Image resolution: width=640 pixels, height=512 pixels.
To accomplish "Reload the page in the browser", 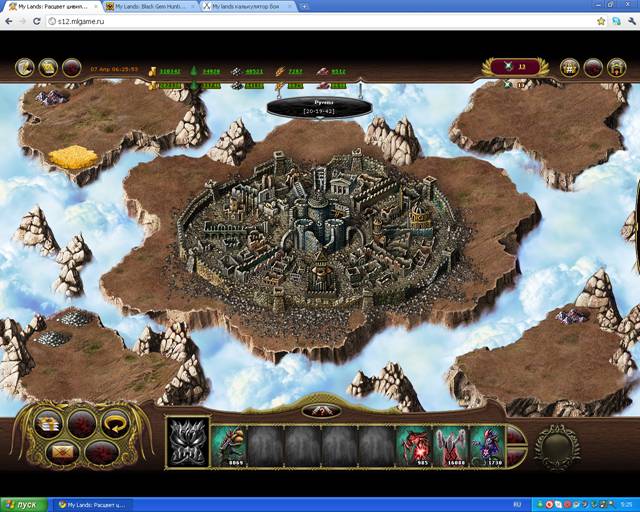I will click(x=37, y=21).
